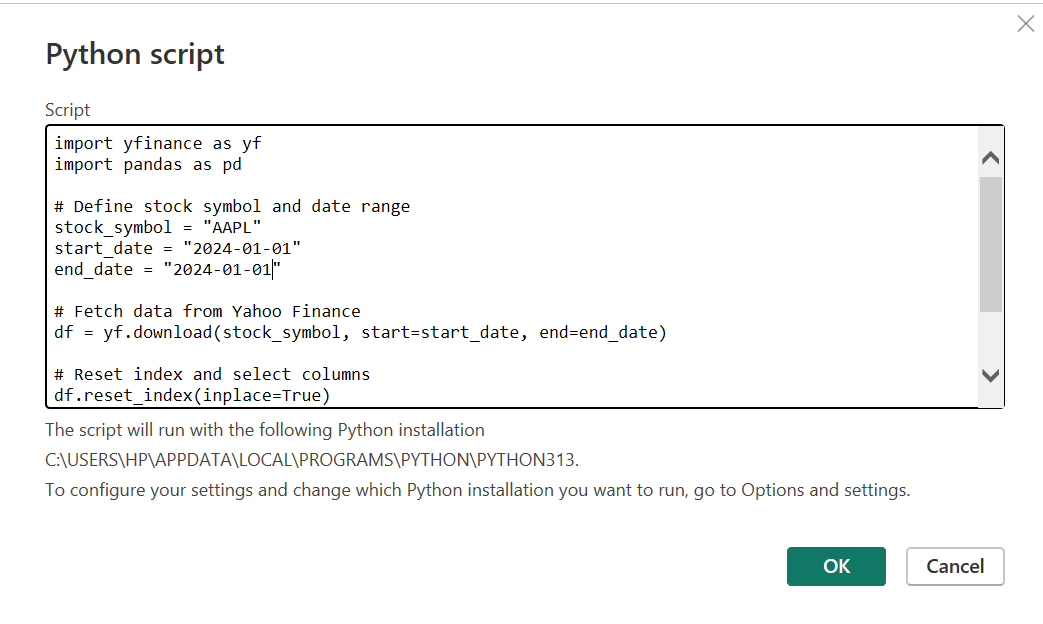1043x624 pixels.
Task: Place cursor in the start_date line
Action: [177, 248]
